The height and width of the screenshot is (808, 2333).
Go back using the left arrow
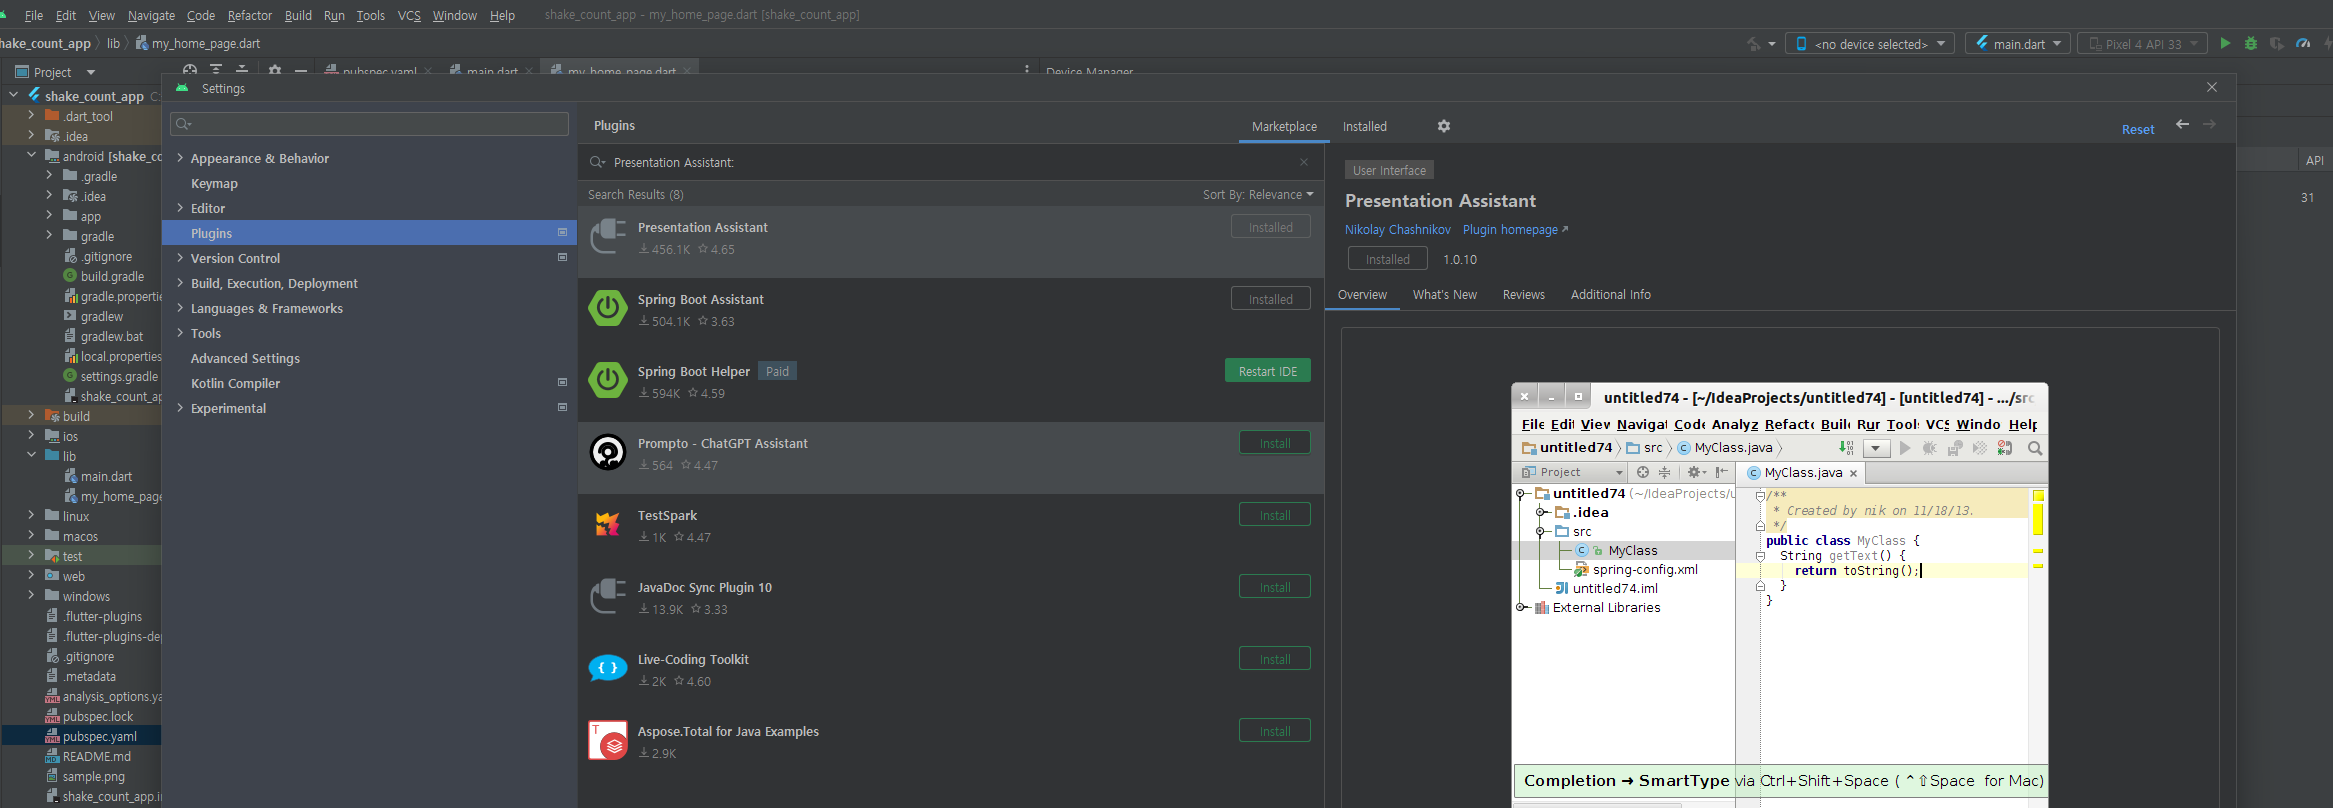[x=2182, y=125]
